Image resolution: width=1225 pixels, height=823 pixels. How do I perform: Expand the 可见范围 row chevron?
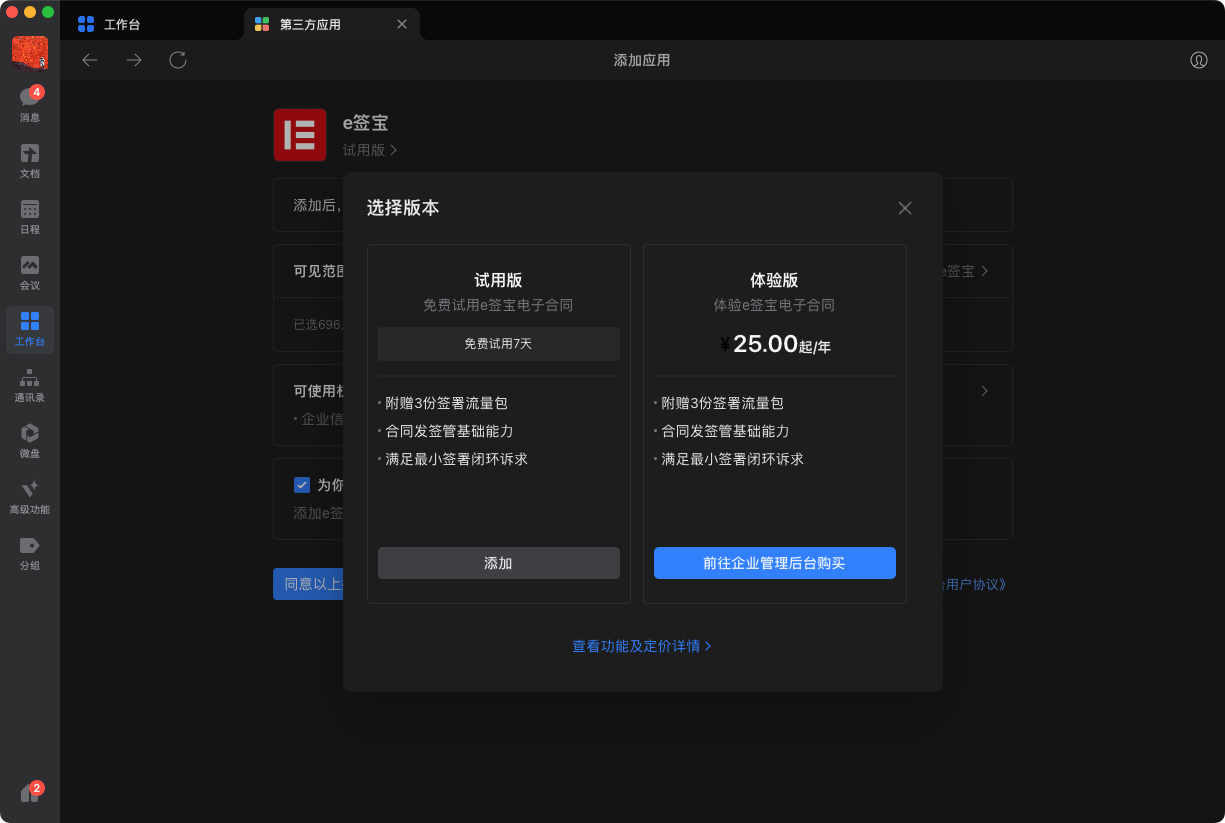pos(985,271)
